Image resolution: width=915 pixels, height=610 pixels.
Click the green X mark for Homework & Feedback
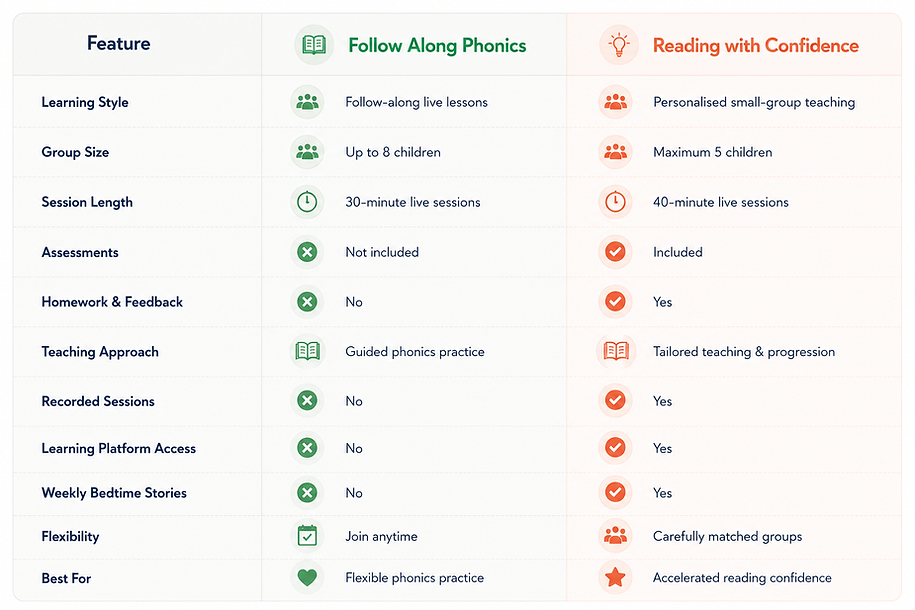click(307, 302)
